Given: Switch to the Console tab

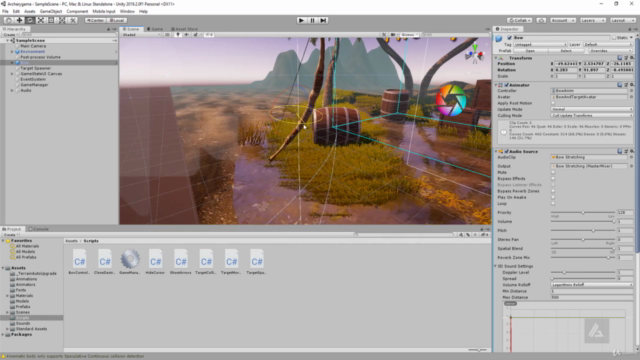Looking at the screenshot, I should click(x=39, y=229).
